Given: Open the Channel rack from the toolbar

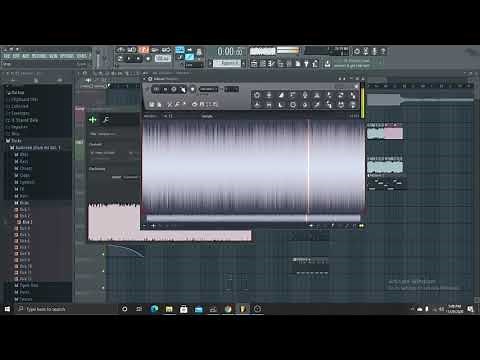Looking at the screenshot, I should click(272, 63).
